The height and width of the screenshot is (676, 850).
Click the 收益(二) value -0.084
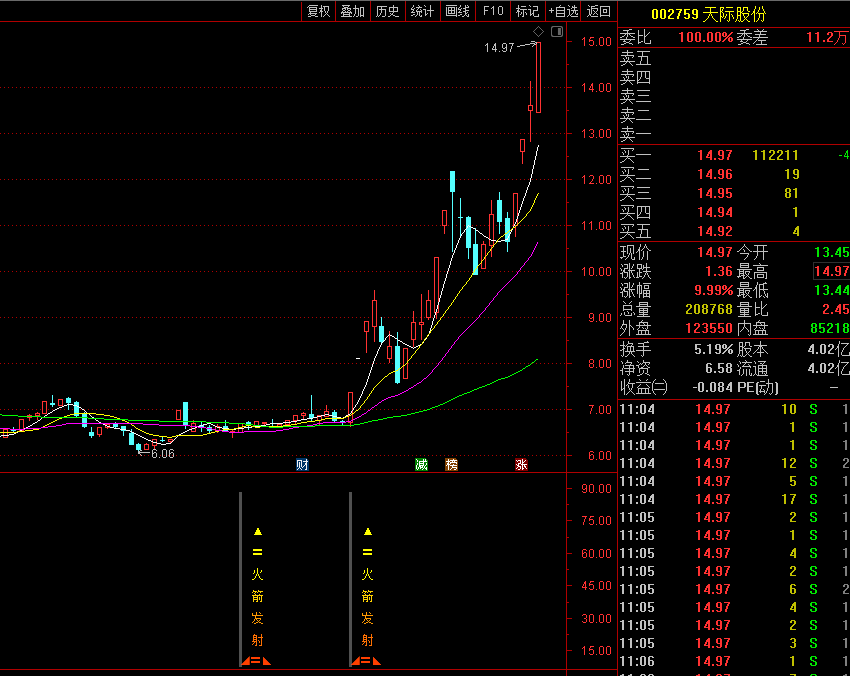pos(712,388)
